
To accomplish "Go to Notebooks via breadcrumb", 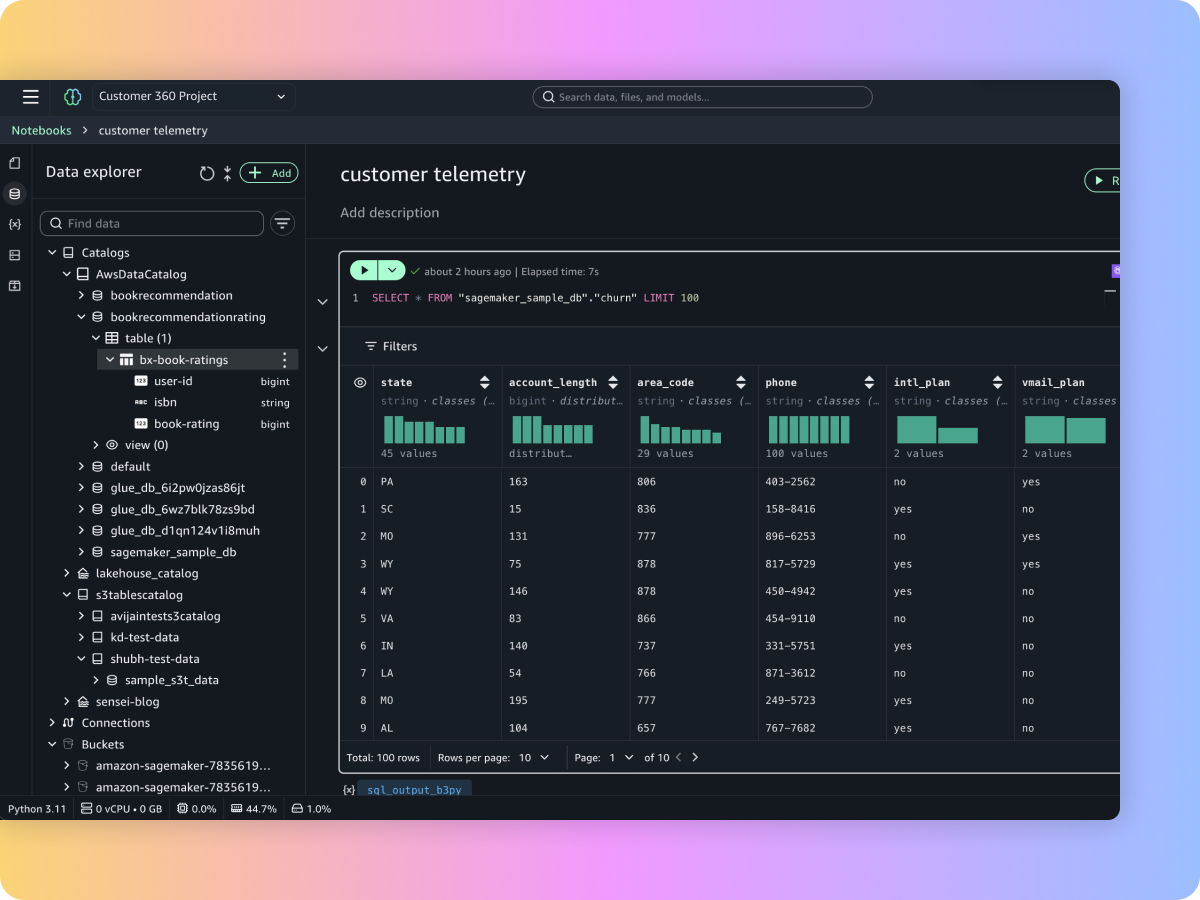I will pos(41,130).
